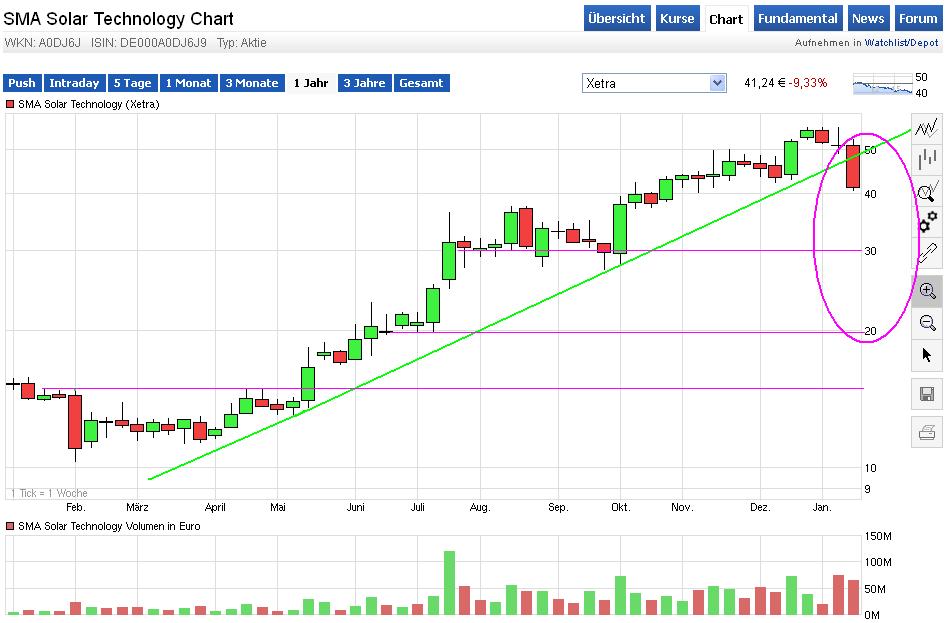Select the pencil drawing tool
The width and height of the screenshot is (945, 623).
(928, 252)
